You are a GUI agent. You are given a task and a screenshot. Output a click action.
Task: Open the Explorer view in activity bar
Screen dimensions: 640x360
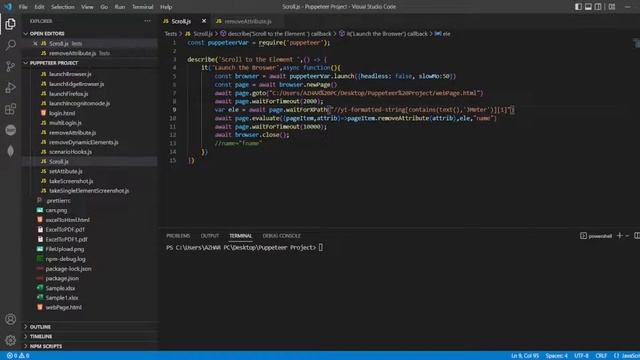click(x=11, y=24)
